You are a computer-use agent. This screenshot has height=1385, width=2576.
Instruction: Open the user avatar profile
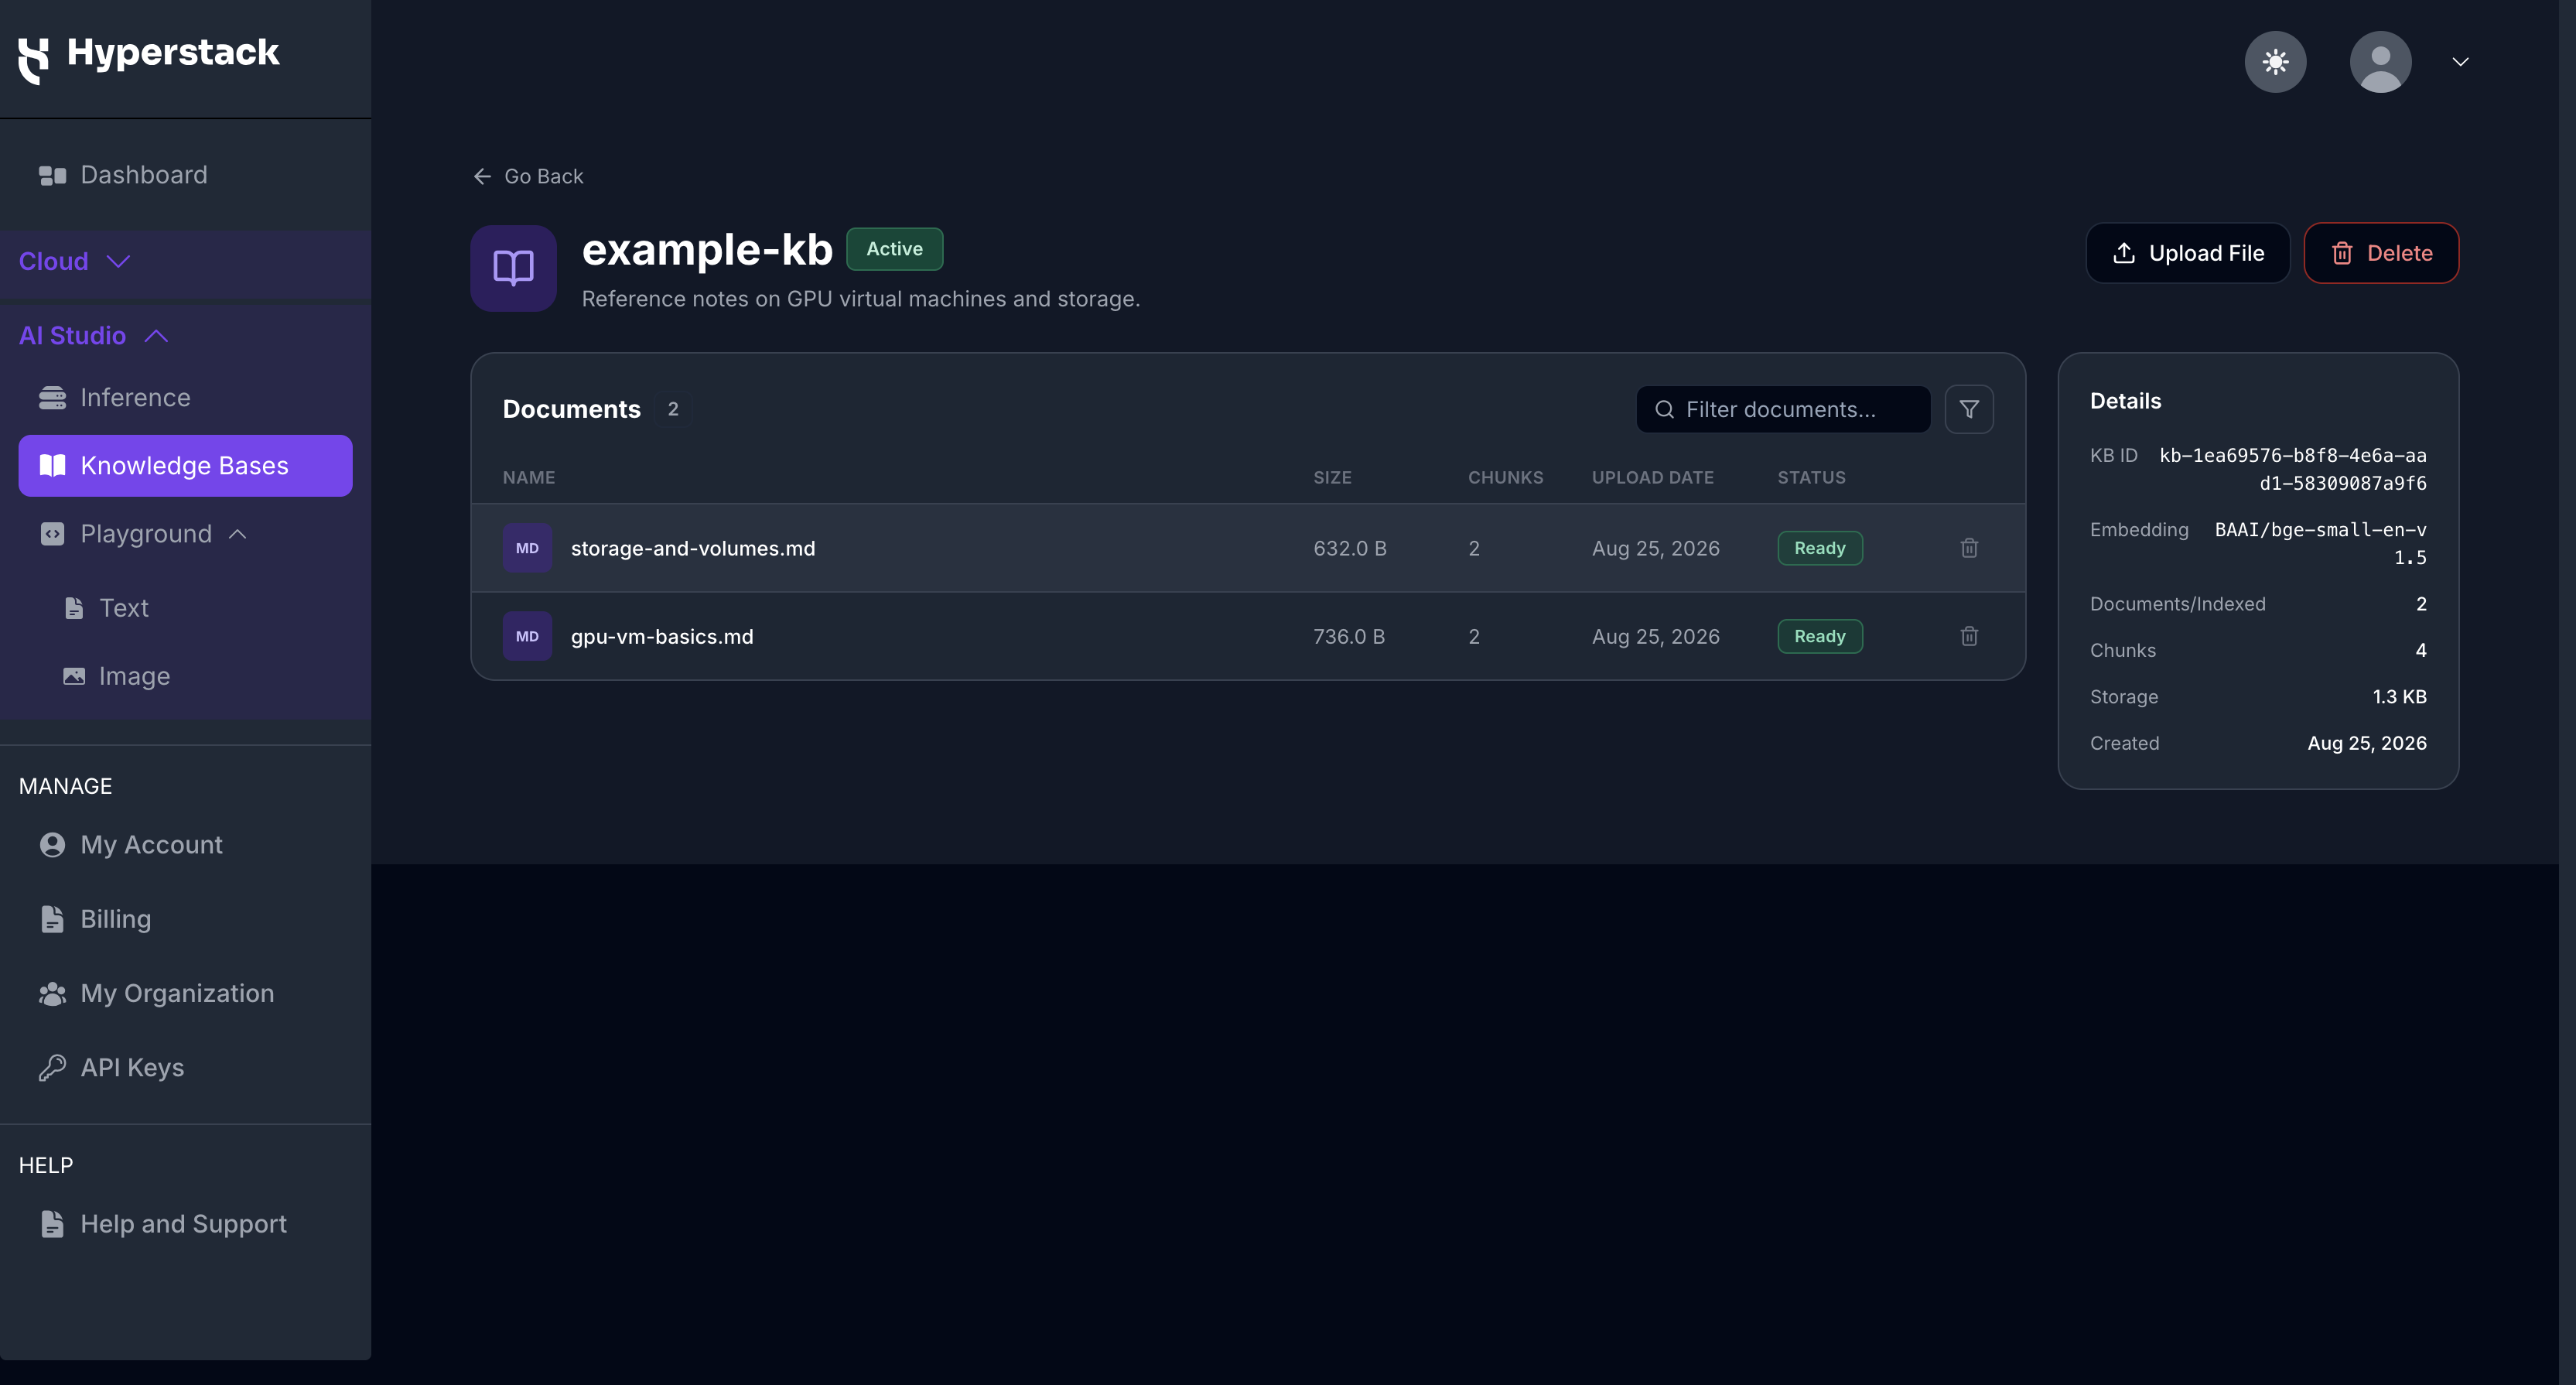[x=2380, y=62]
